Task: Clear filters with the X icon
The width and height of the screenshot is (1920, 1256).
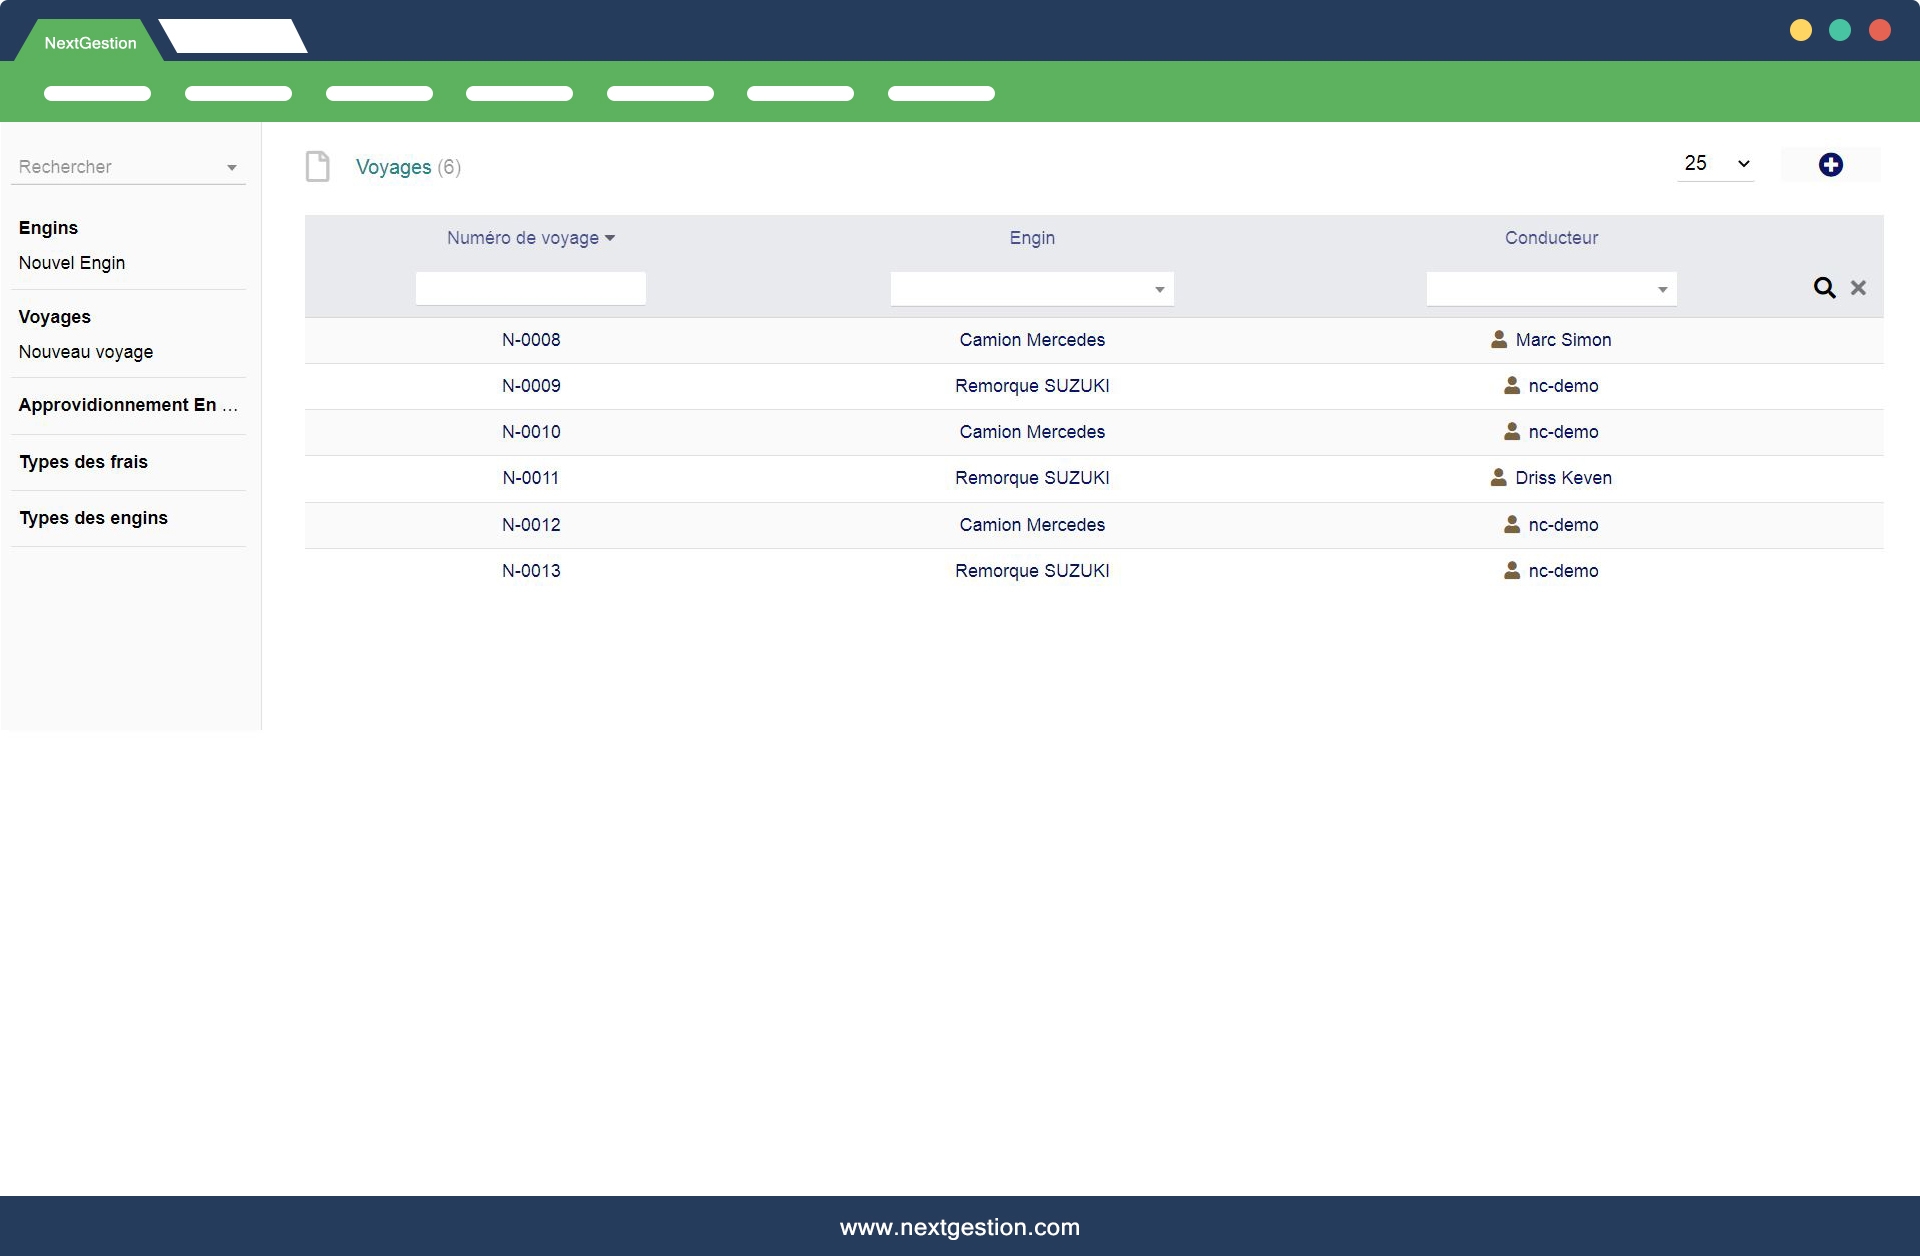Action: (x=1858, y=288)
